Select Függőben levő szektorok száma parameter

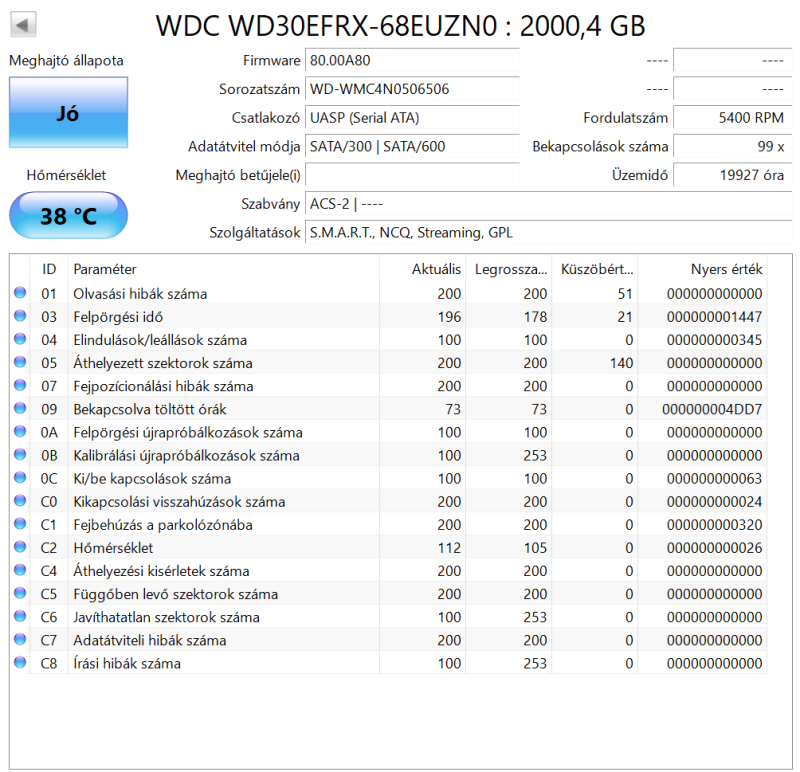[x=176, y=594]
